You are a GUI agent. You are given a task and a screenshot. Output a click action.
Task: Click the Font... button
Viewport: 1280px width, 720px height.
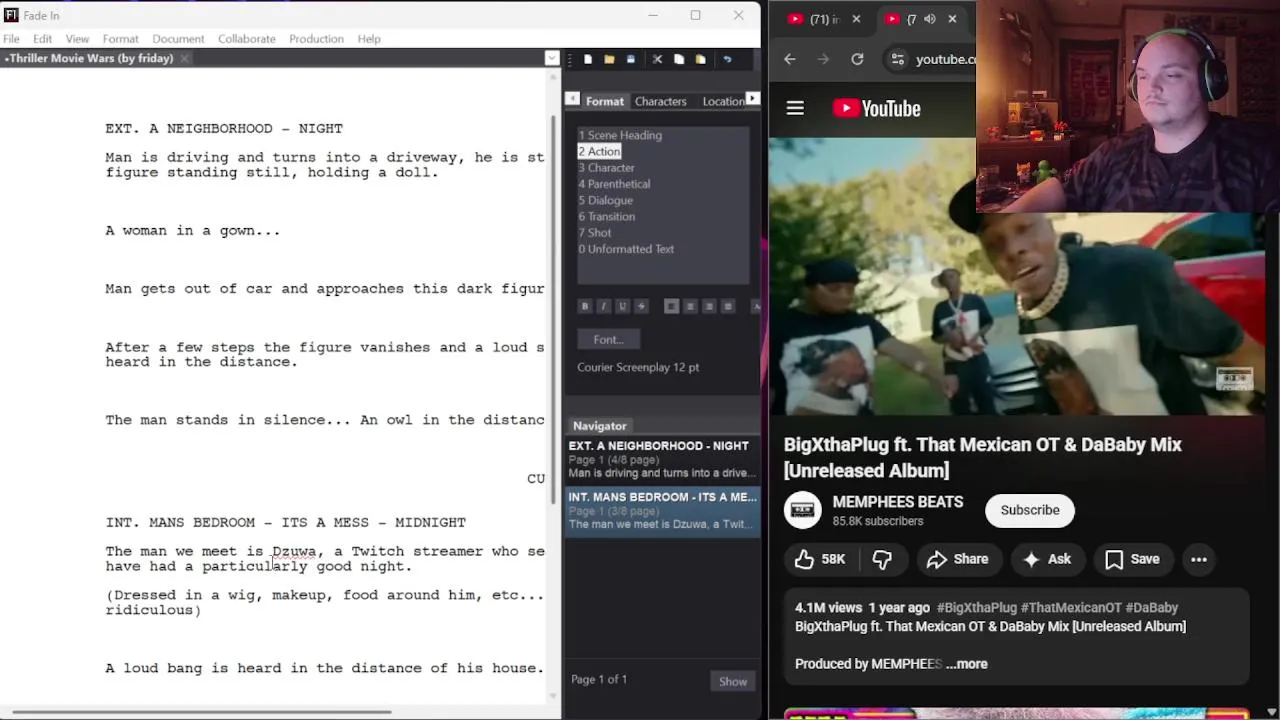(x=608, y=340)
